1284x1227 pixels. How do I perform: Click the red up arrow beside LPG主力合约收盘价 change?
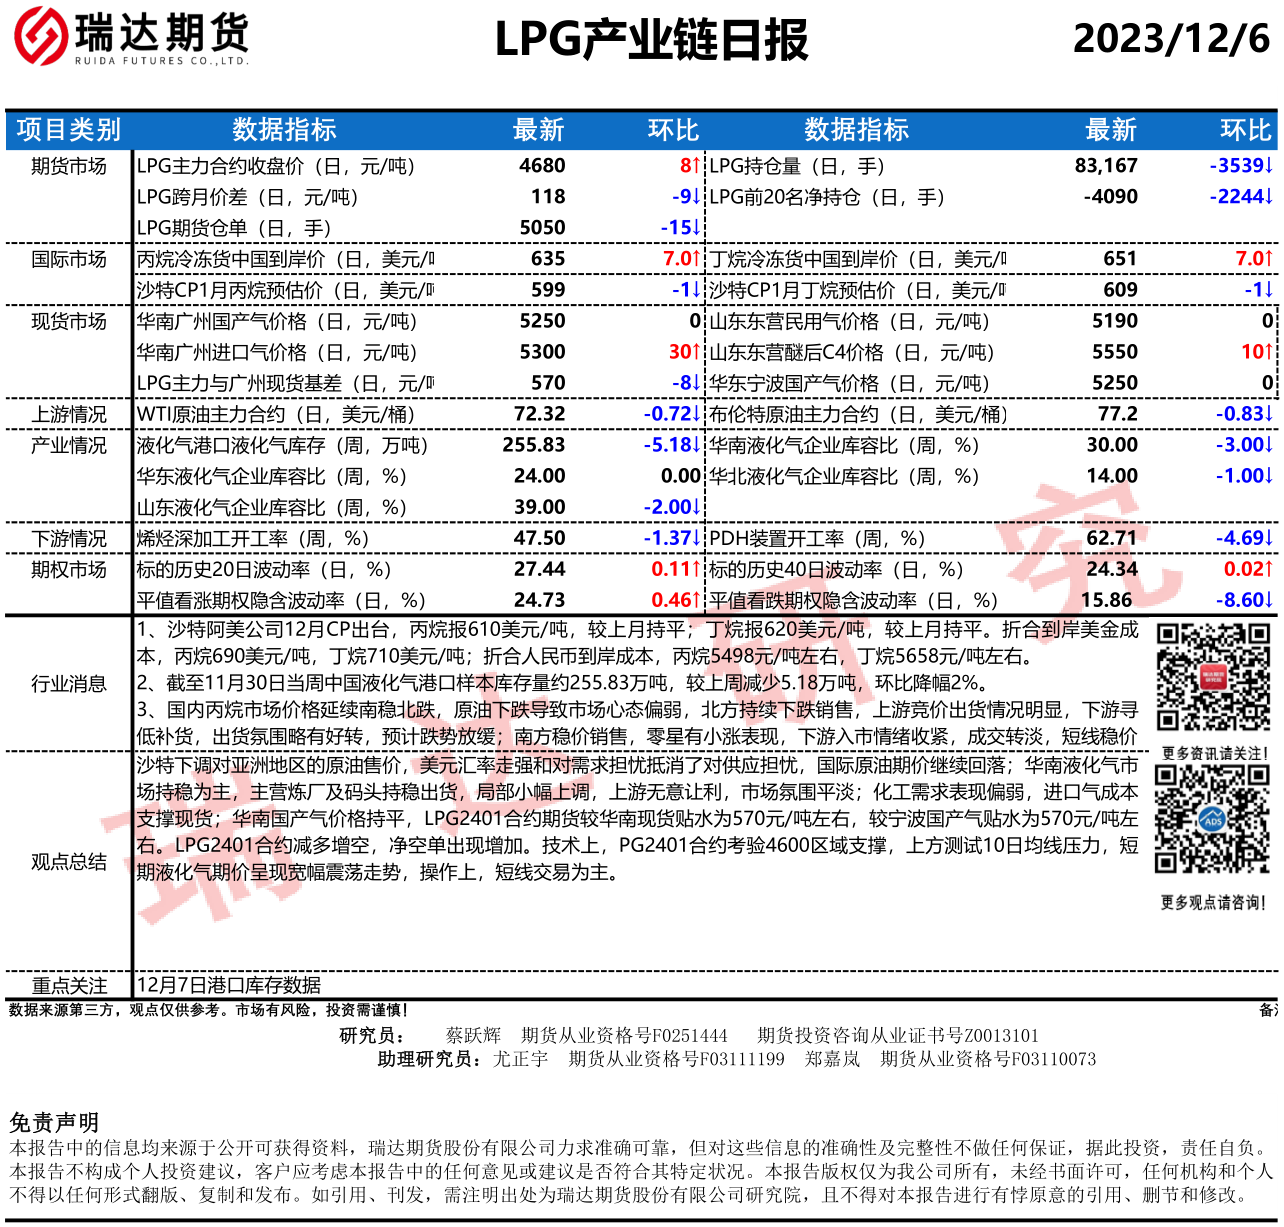click(x=696, y=166)
